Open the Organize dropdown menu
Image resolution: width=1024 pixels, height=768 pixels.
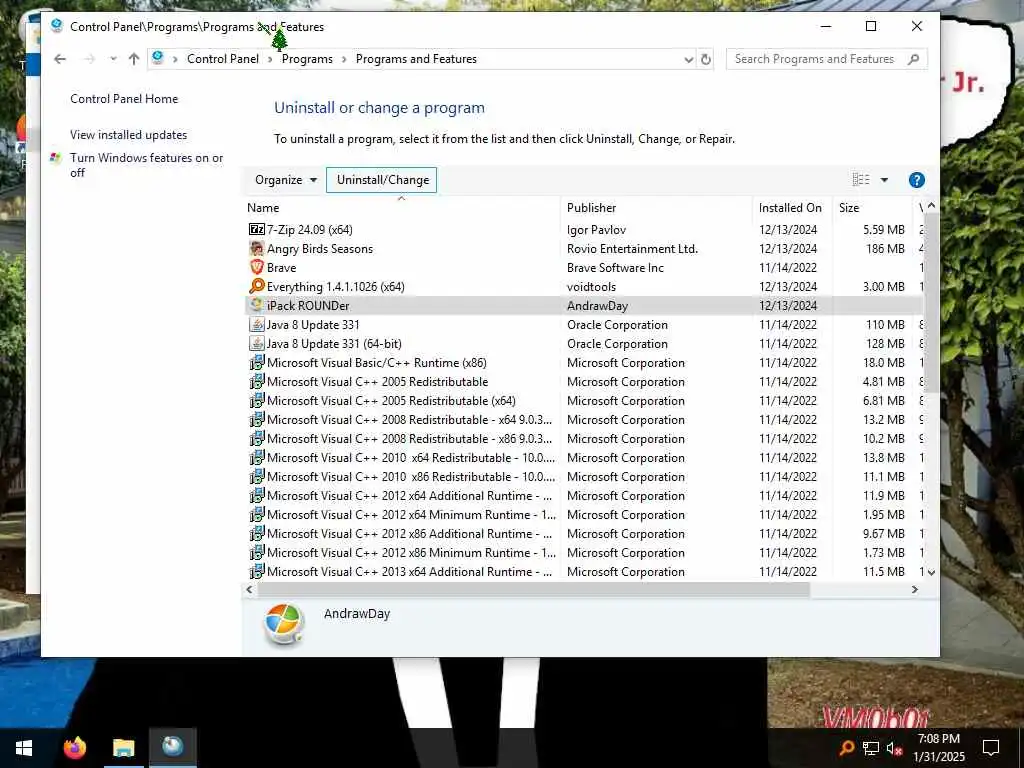[285, 180]
